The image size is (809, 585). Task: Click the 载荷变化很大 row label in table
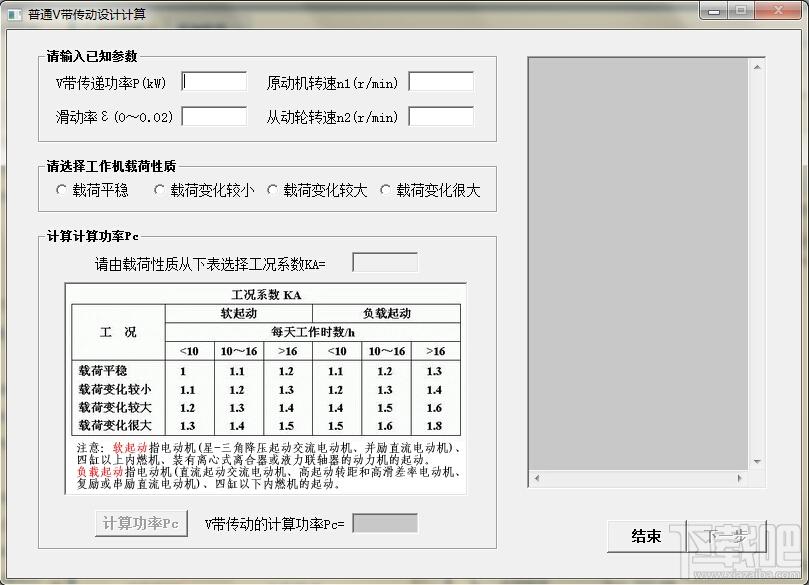click(115, 425)
